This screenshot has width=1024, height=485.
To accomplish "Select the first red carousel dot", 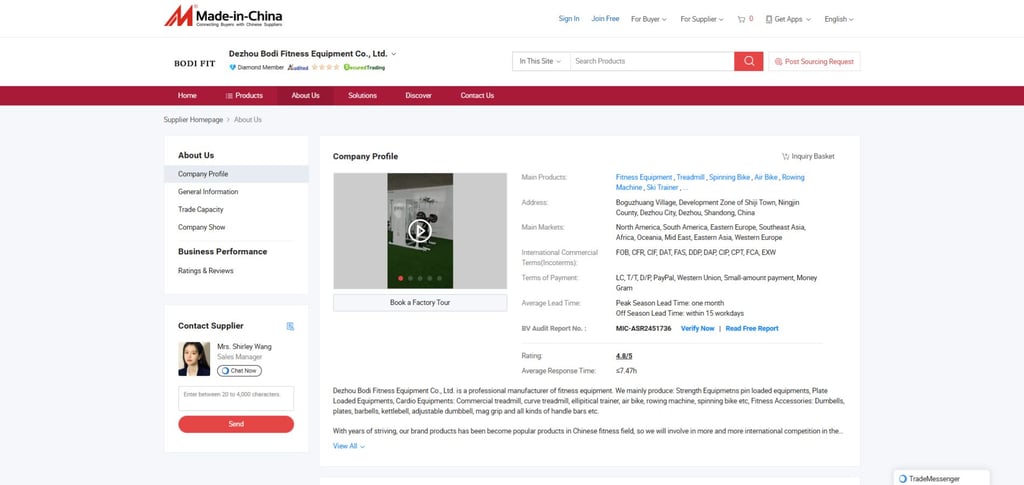I will 400,278.
